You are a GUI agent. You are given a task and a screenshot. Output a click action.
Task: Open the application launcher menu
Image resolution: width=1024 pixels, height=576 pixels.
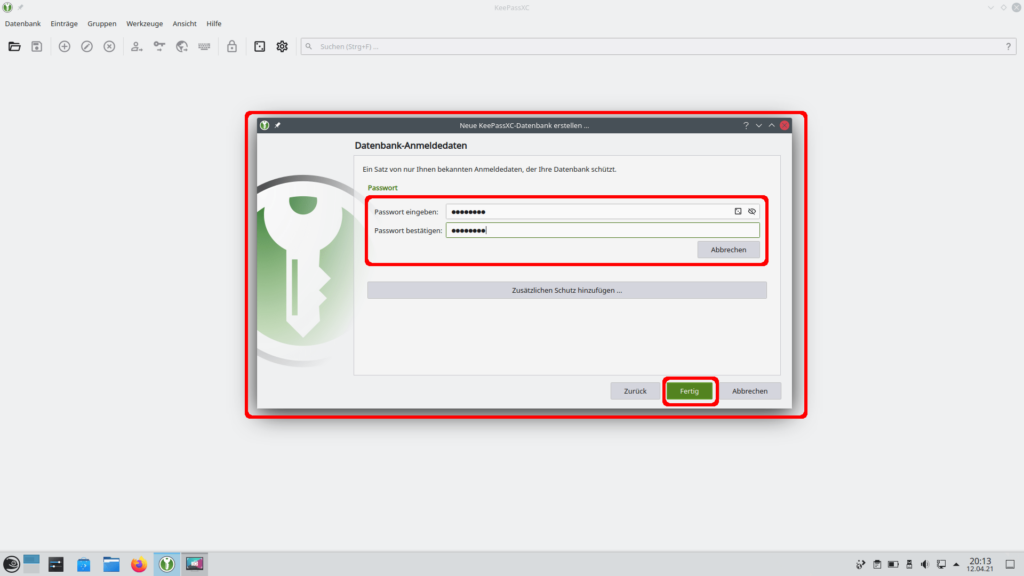pos(11,564)
